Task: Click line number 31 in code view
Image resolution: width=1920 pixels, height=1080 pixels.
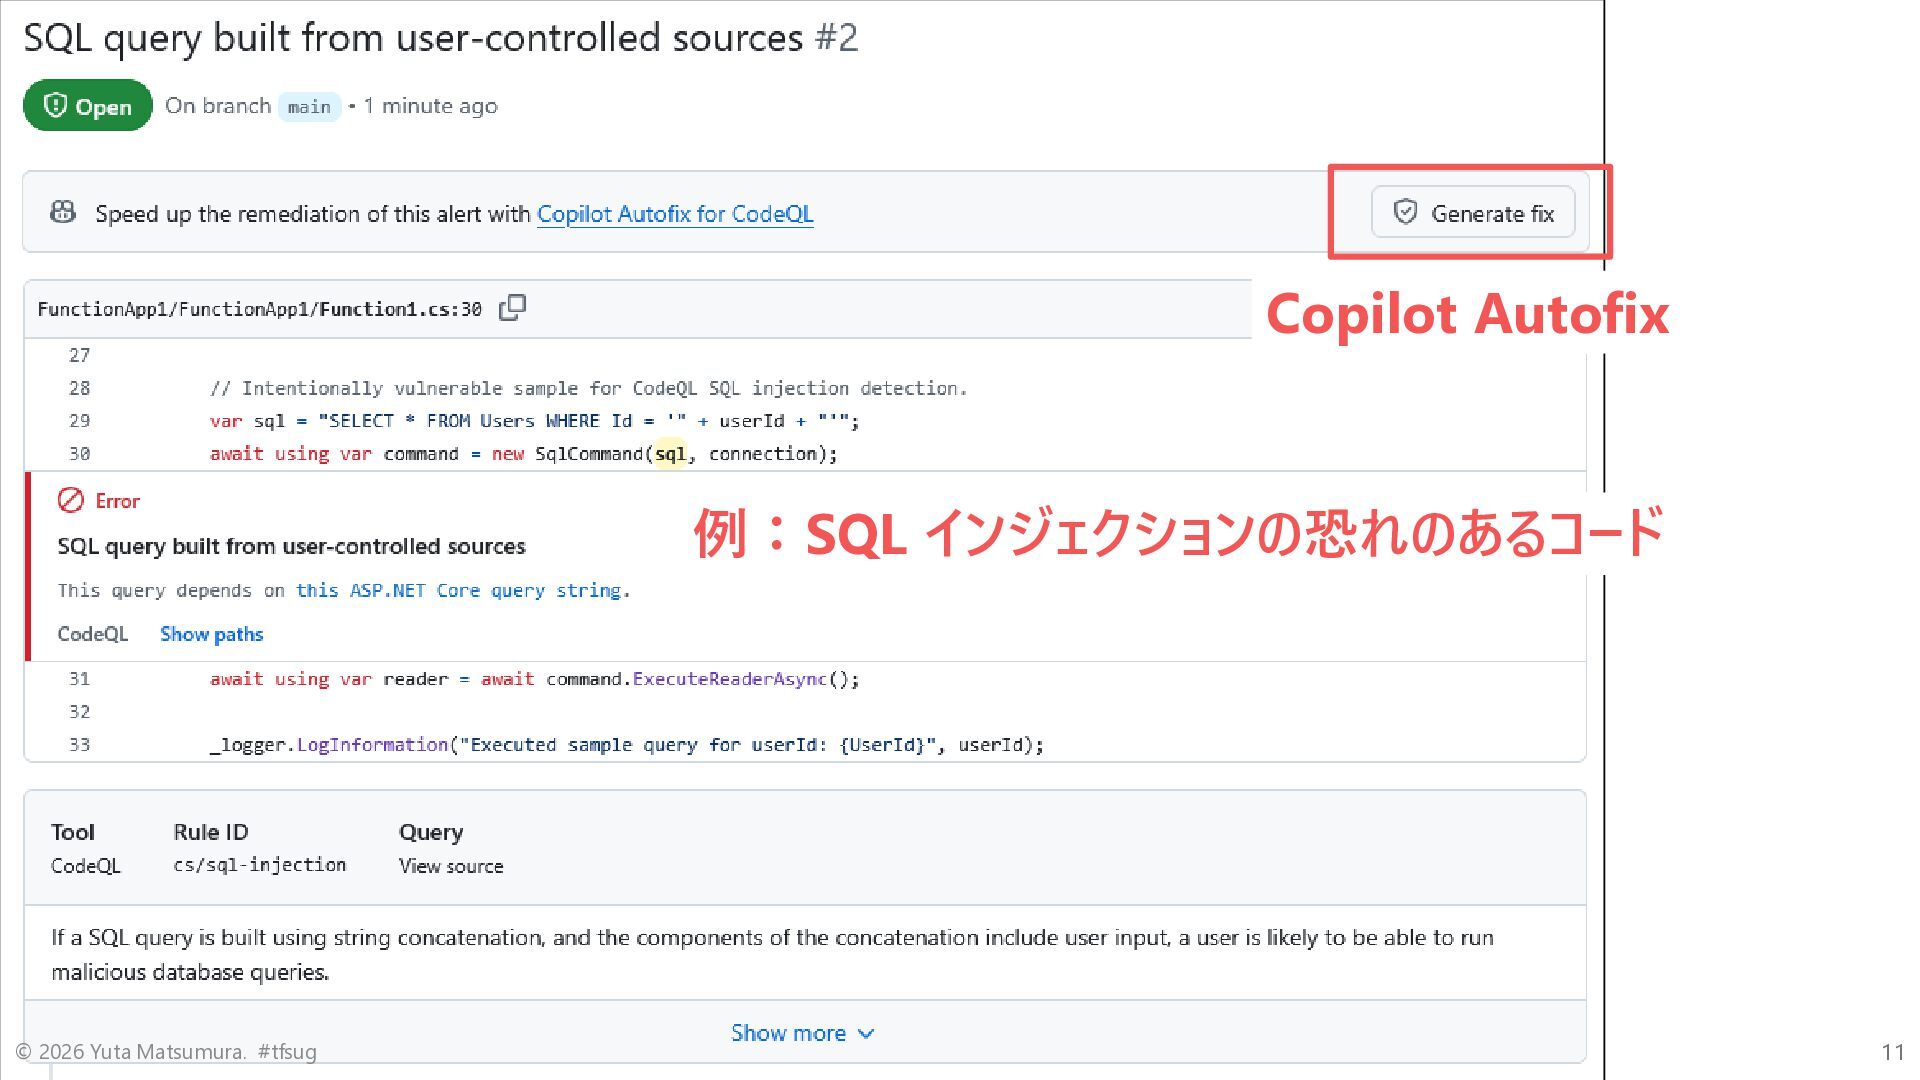Action: click(79, 679)
